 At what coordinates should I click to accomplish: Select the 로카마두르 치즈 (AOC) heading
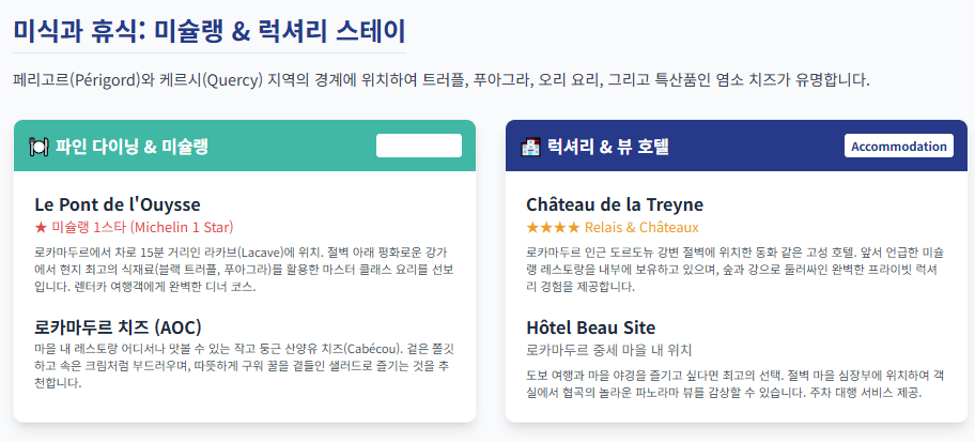tap(118, 327)
